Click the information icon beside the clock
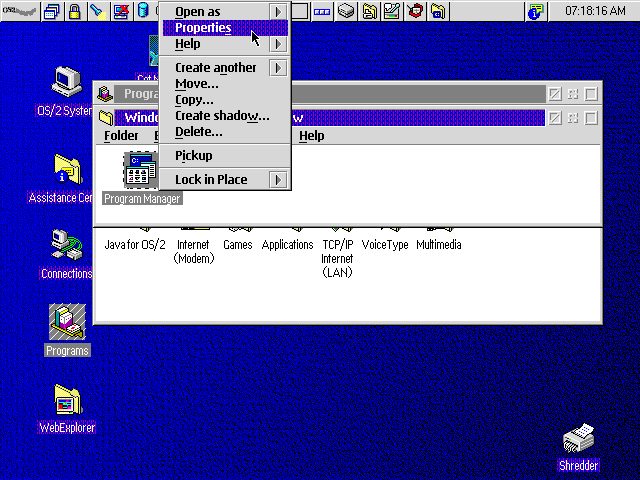Screen dimensions: 640x480 click(536, 11)
